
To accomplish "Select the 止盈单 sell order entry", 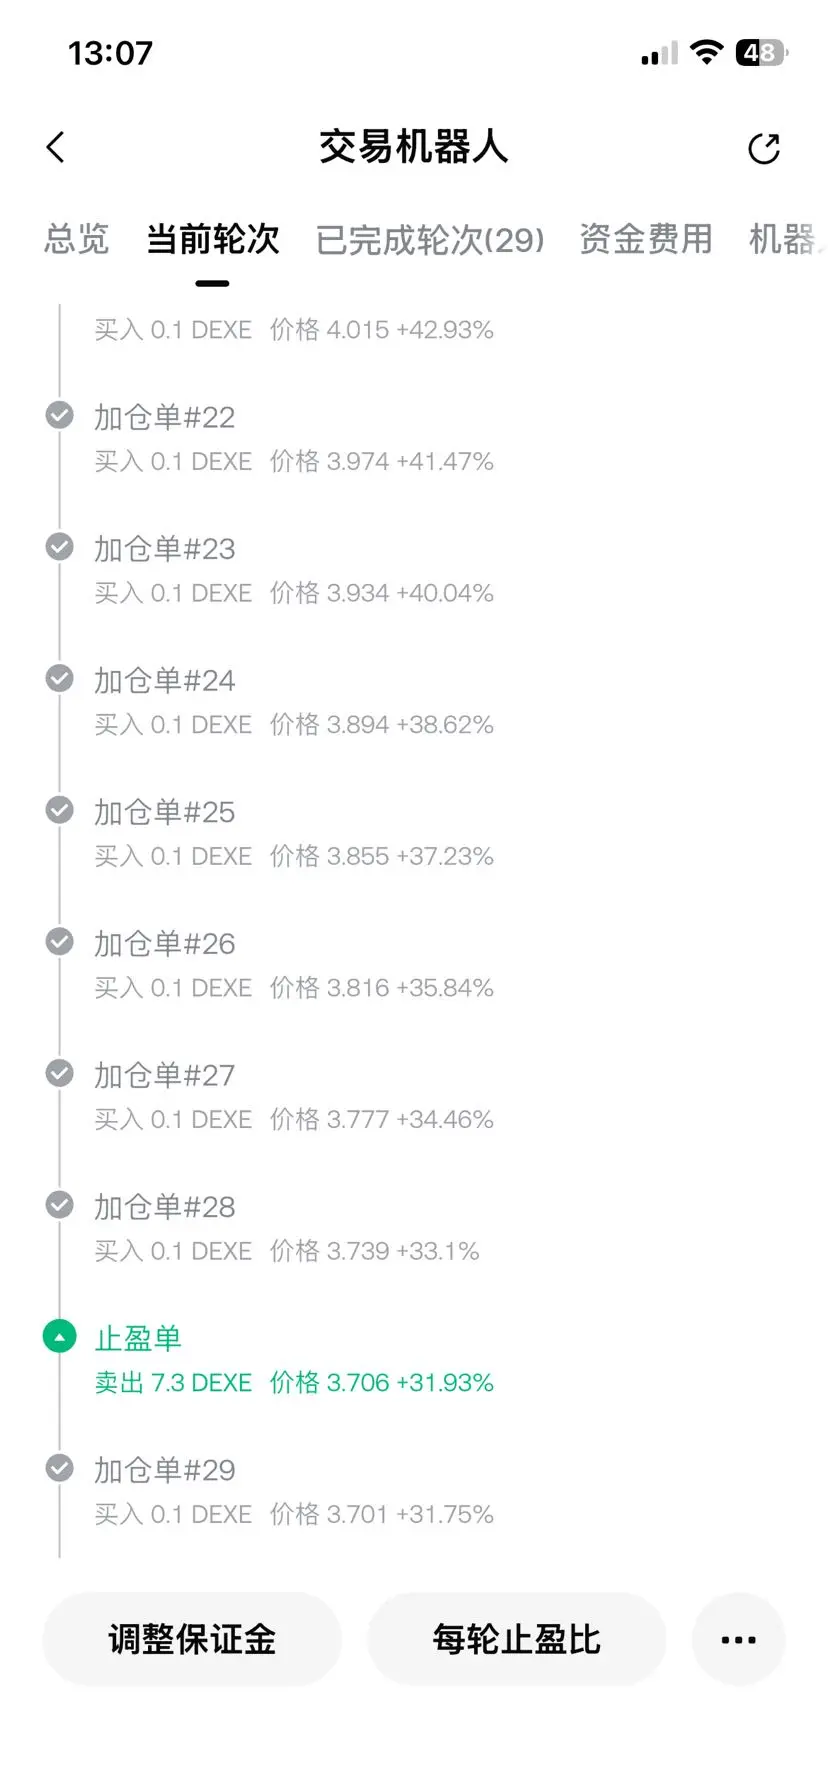I will point(294,1360).
